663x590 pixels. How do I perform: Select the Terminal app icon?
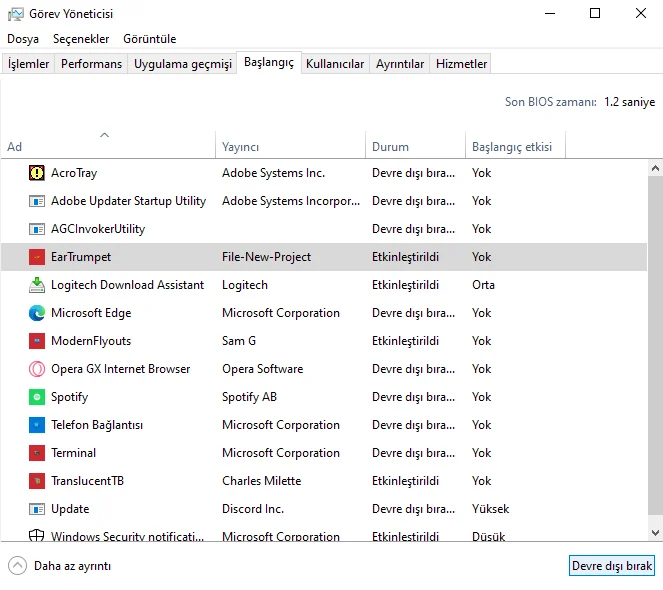coord(37,453)
